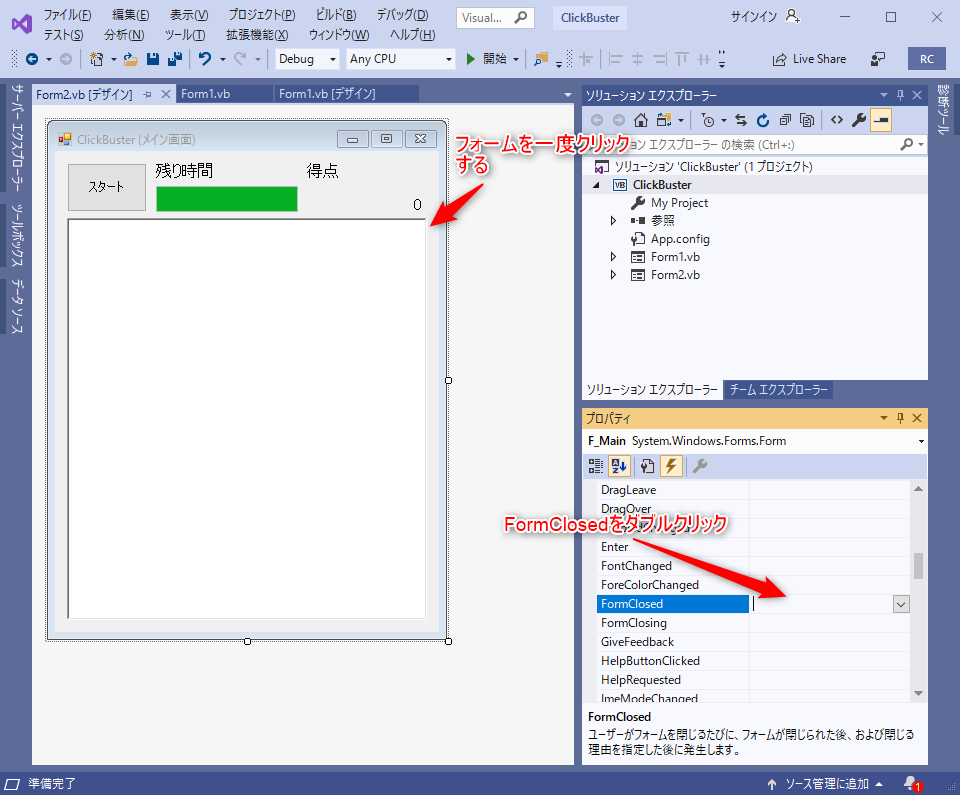The height and width of the screenshot is (795, 960).
Task: Click the green Start debugging arrow
Action: 470,59
